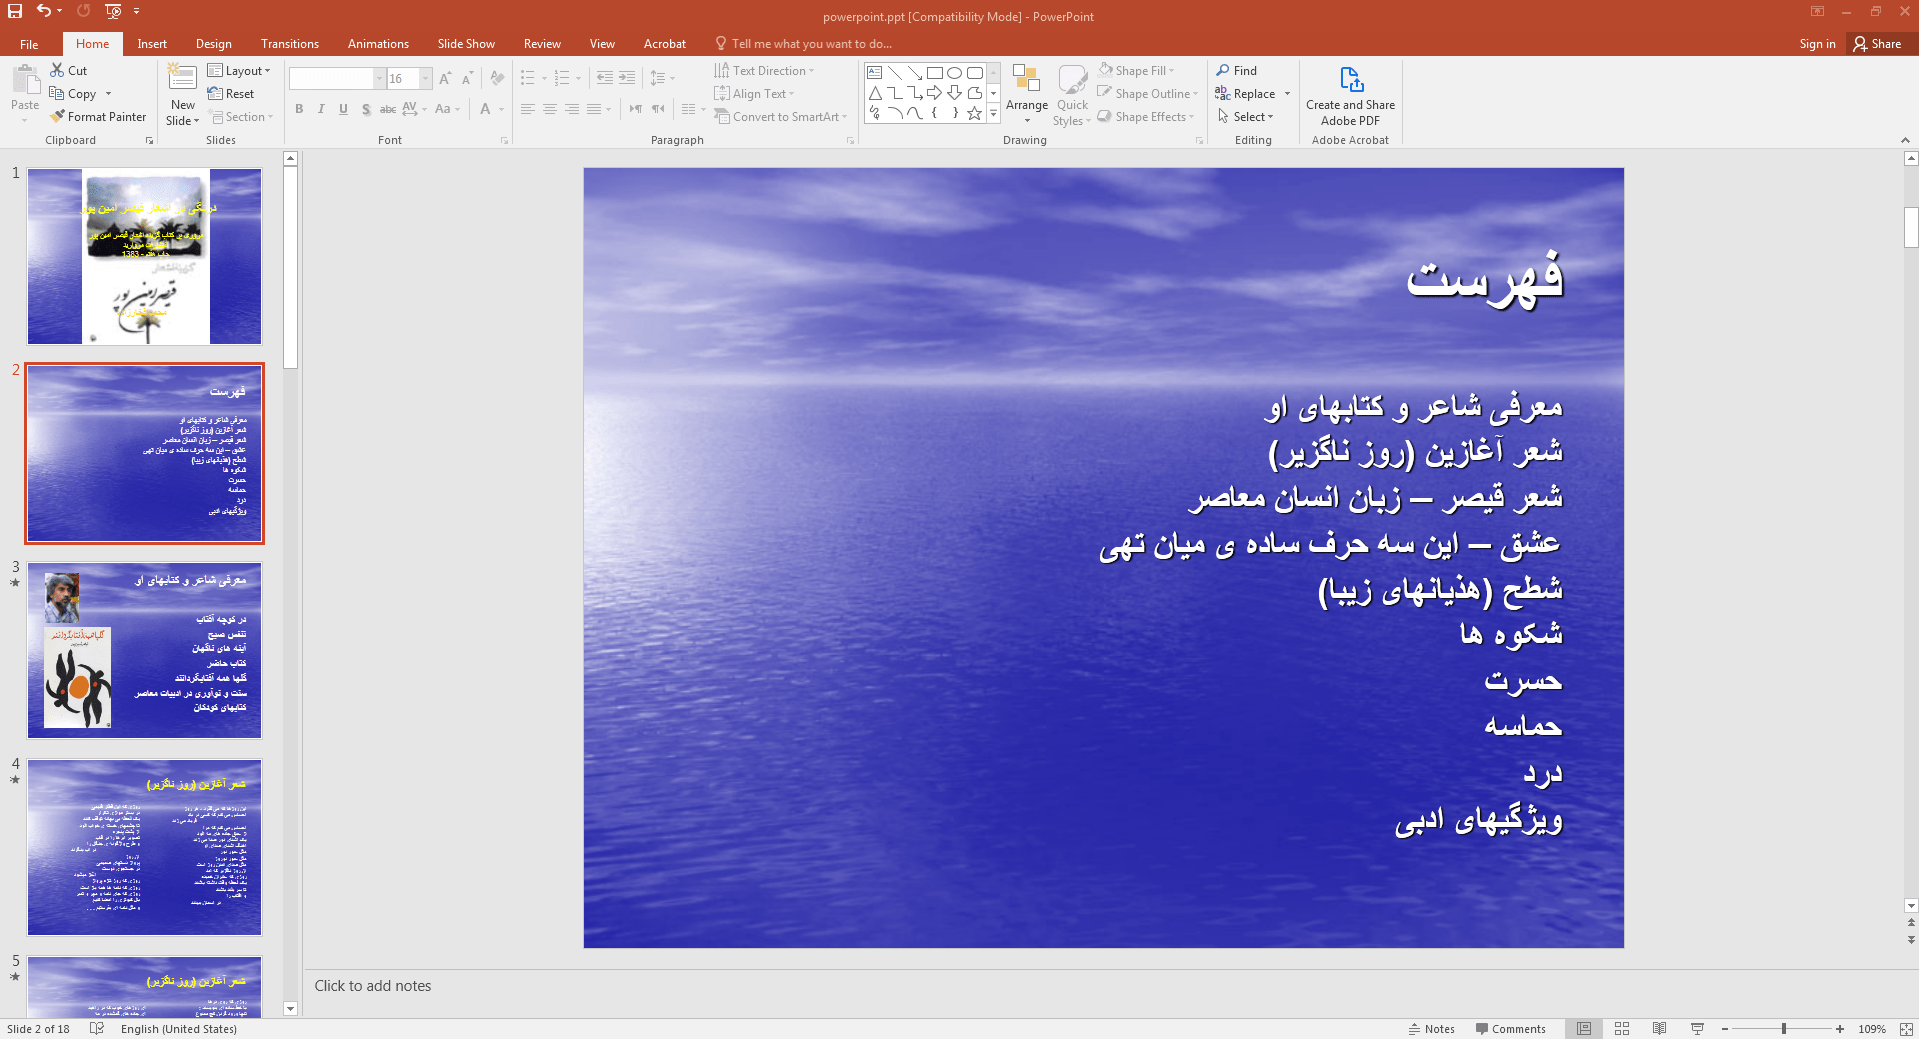Toggle text Shadow formatting
The image size is (1919, 1039).
(x=366, y=109)
